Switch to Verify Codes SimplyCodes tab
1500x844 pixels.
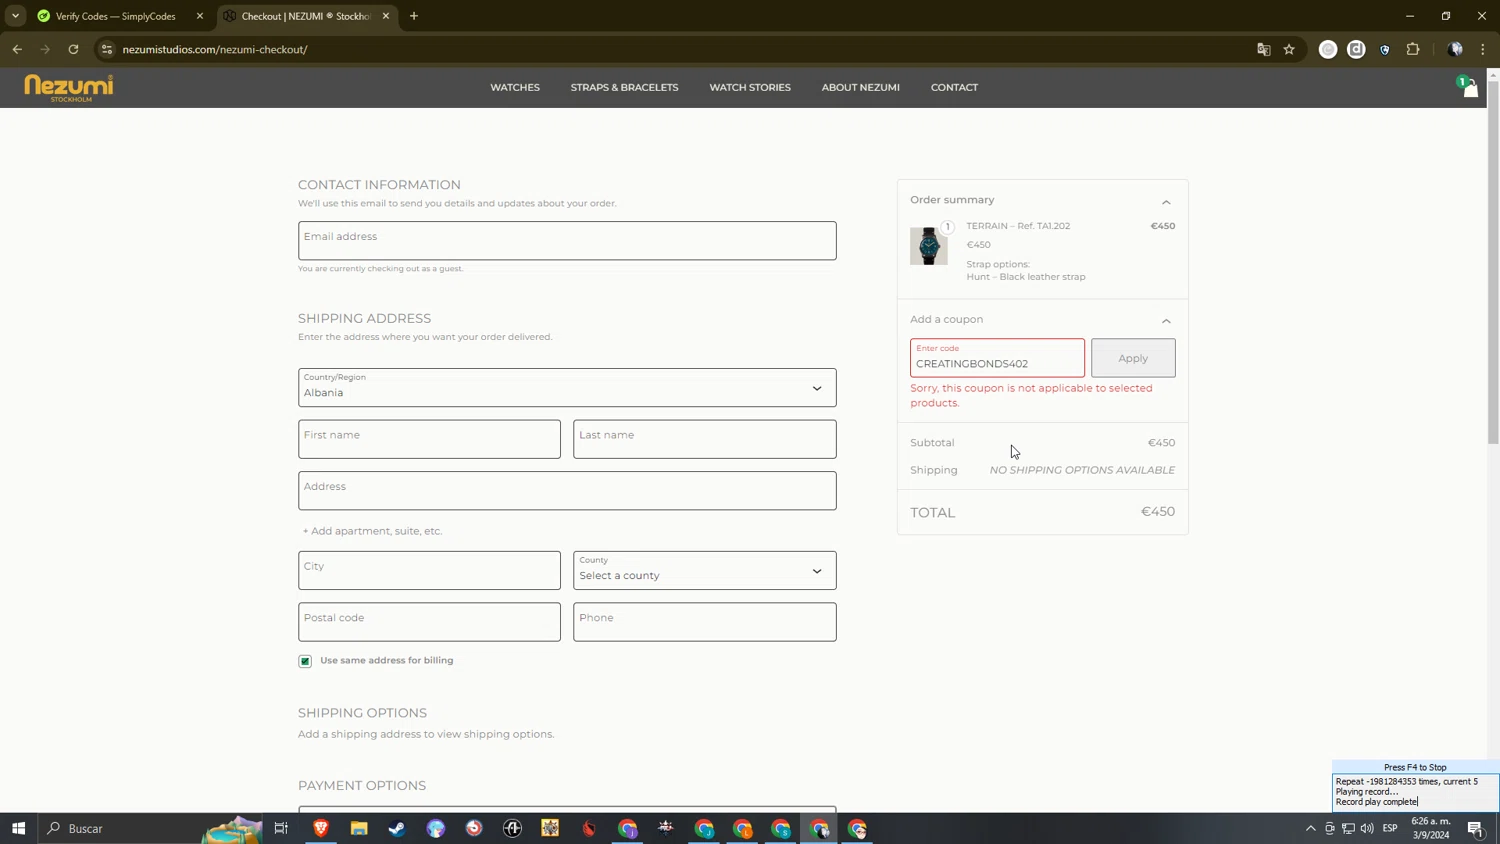(x=115, y=16)
